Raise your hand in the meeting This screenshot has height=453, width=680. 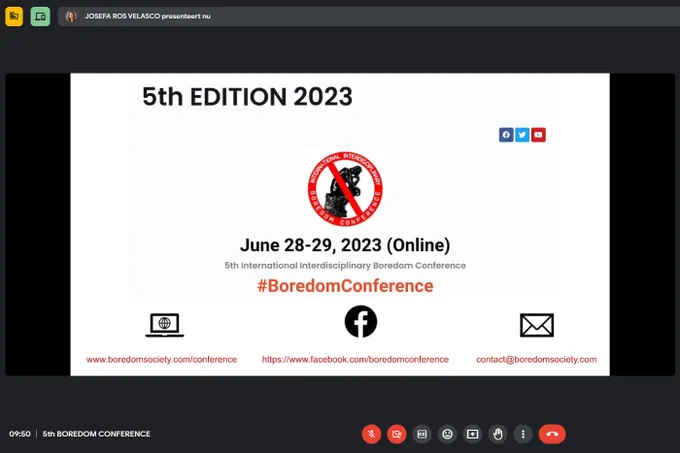[498, 434]
